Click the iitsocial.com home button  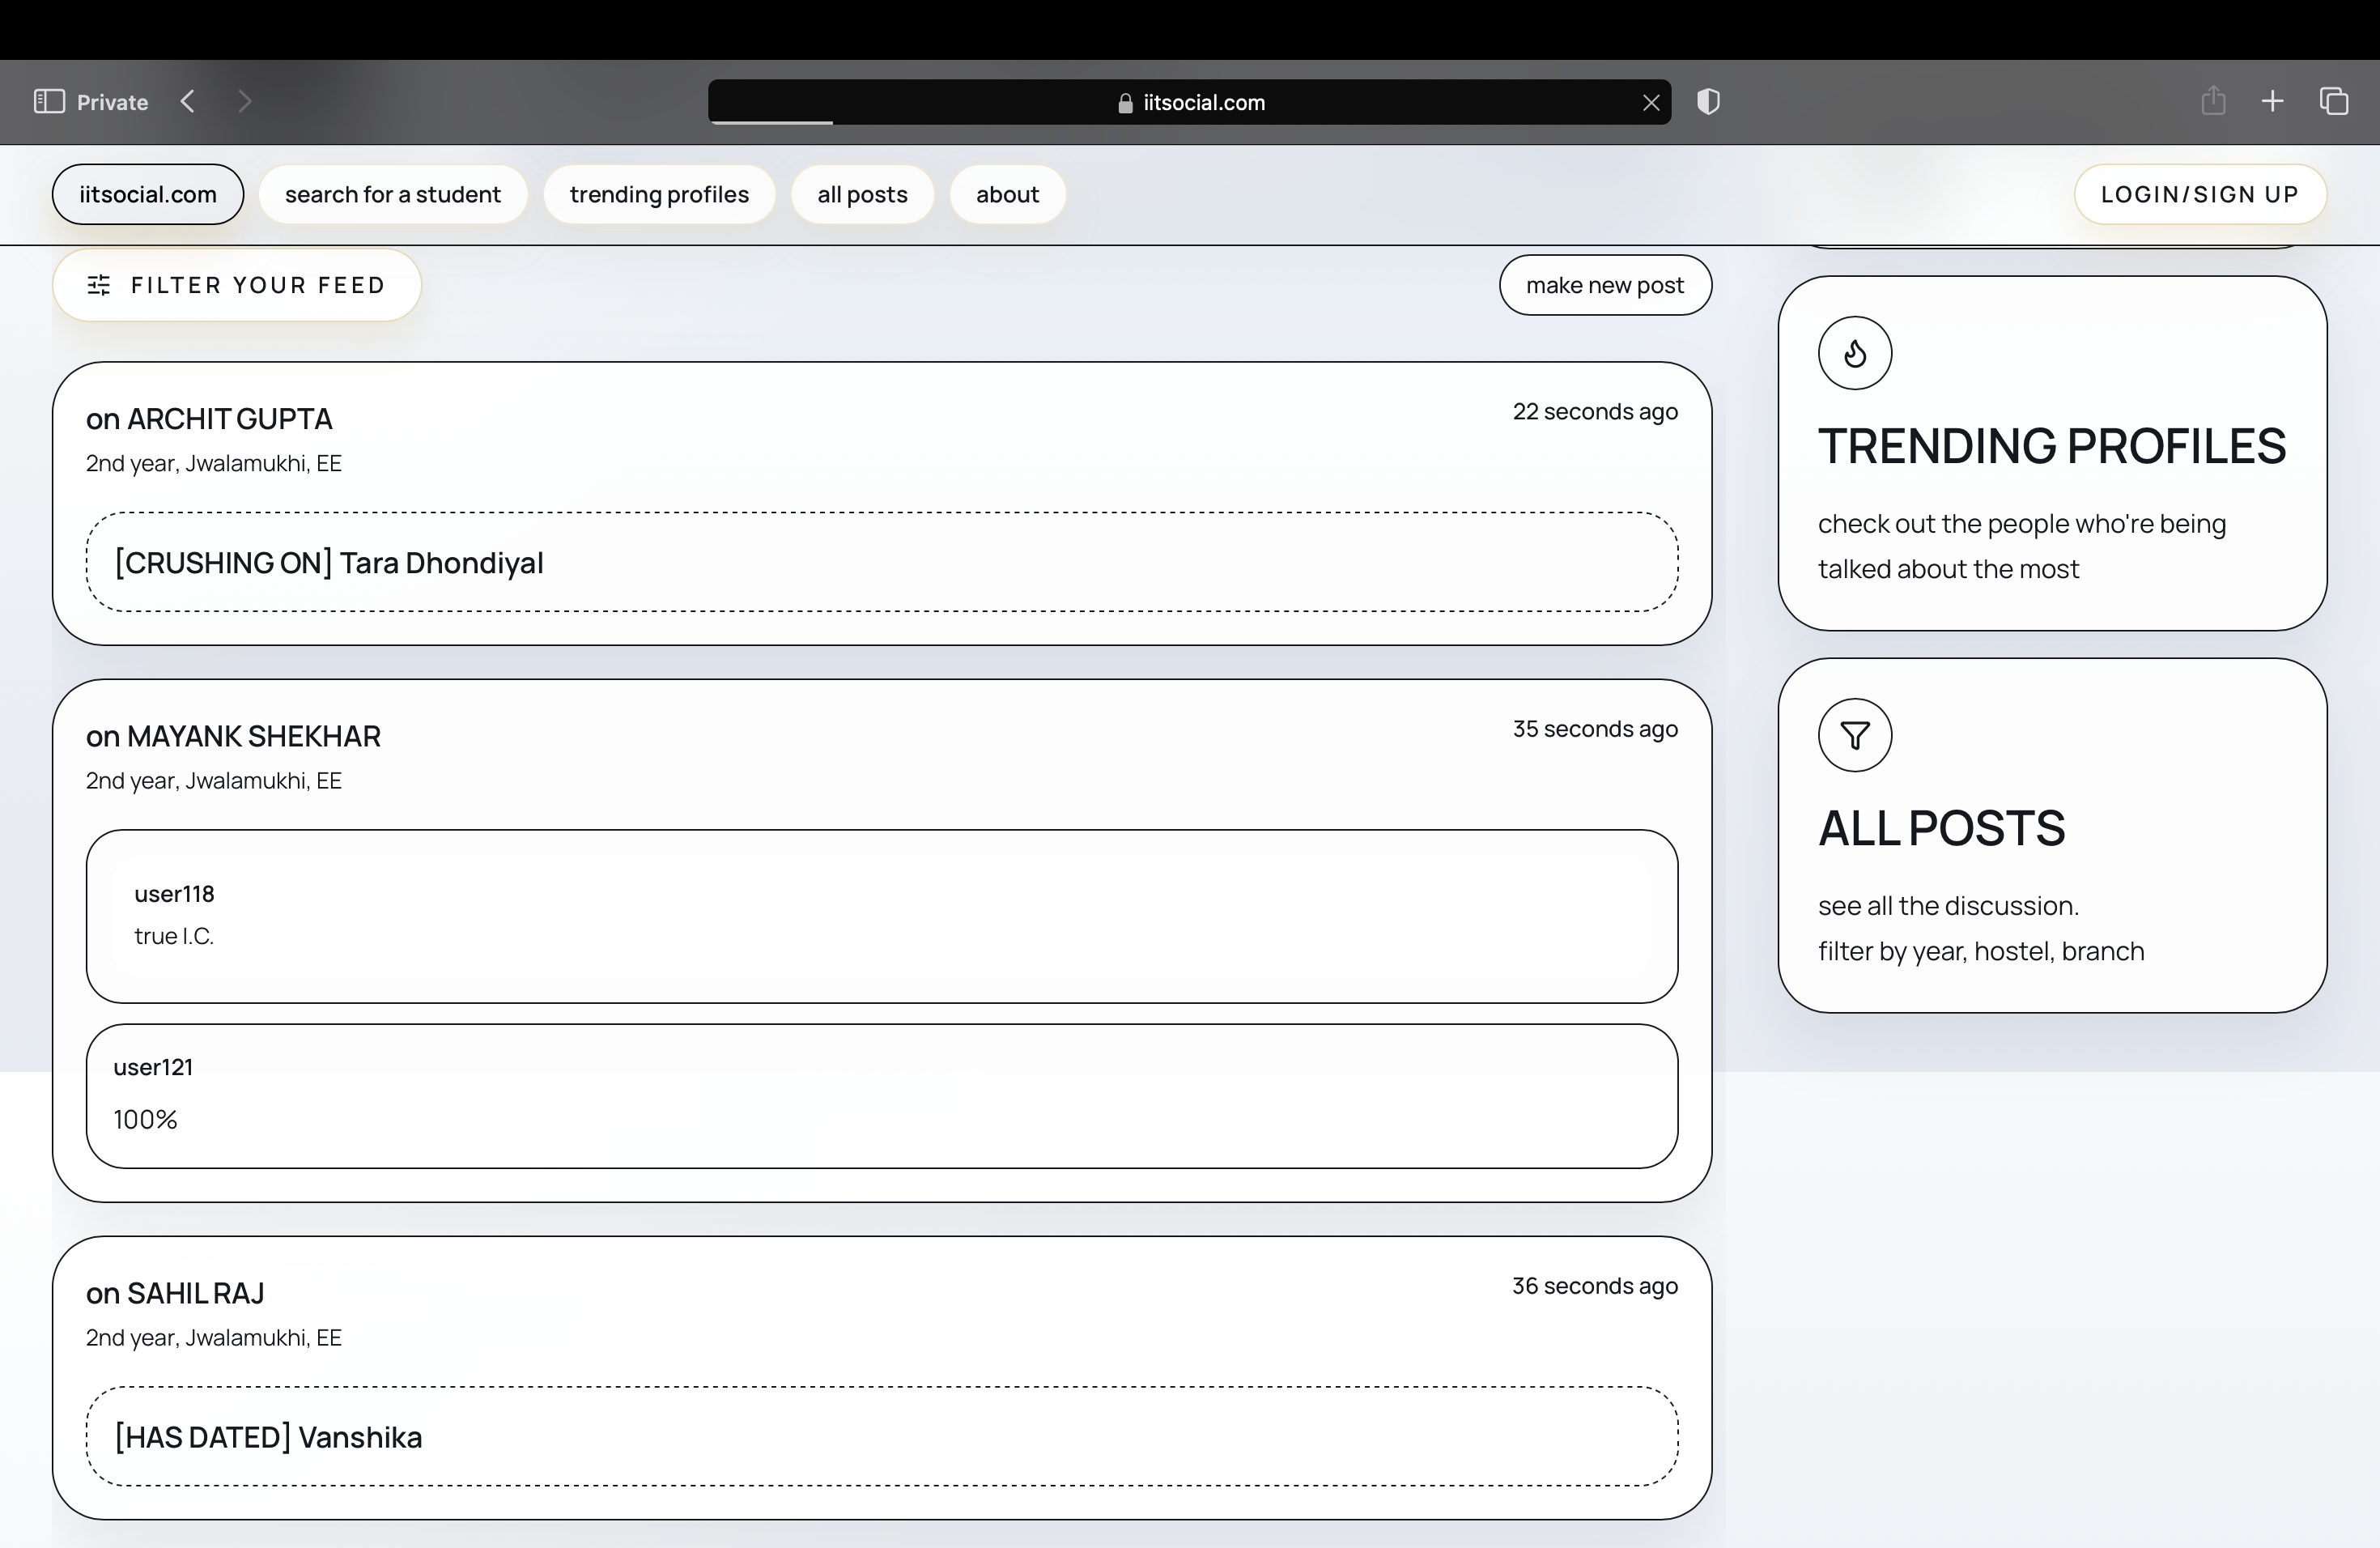tap(148, 194)
